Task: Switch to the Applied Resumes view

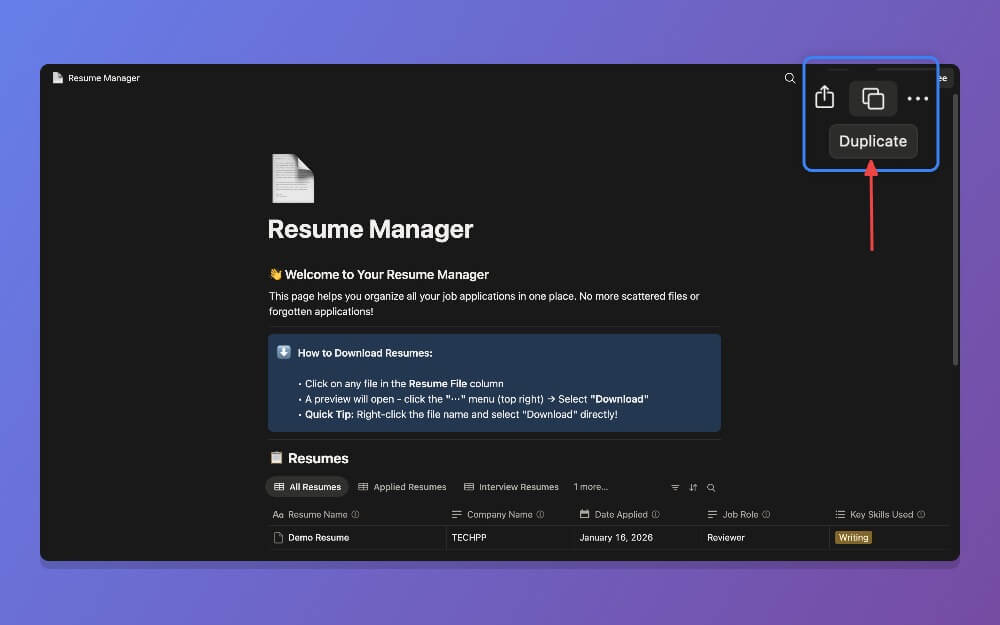Action: [402, 487]
